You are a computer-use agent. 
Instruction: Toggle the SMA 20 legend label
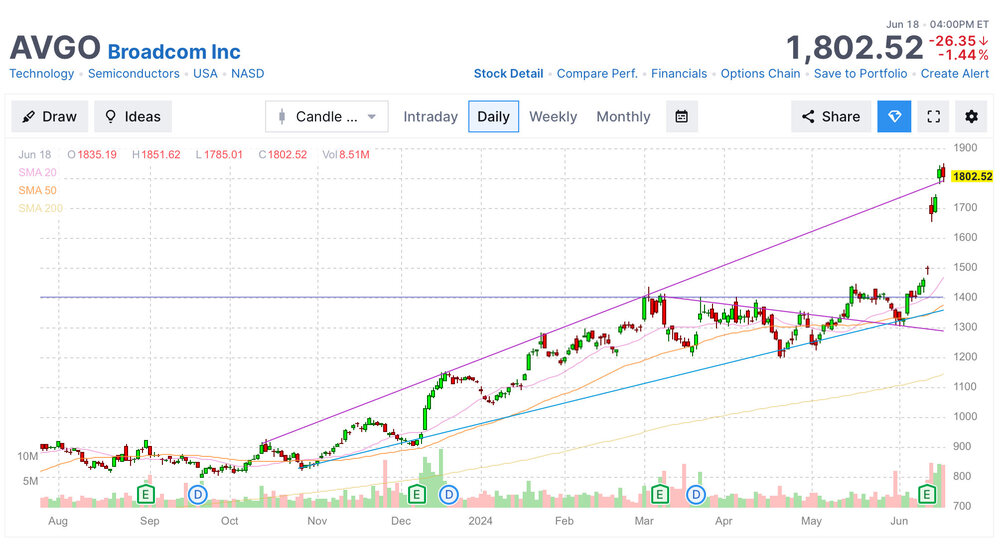click(37, 172)
